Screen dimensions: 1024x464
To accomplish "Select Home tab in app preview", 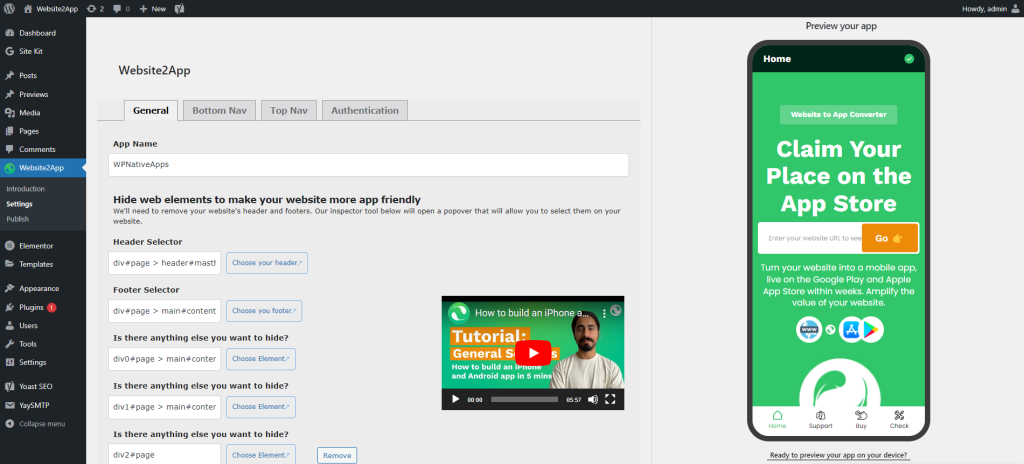I will point(777,420).
